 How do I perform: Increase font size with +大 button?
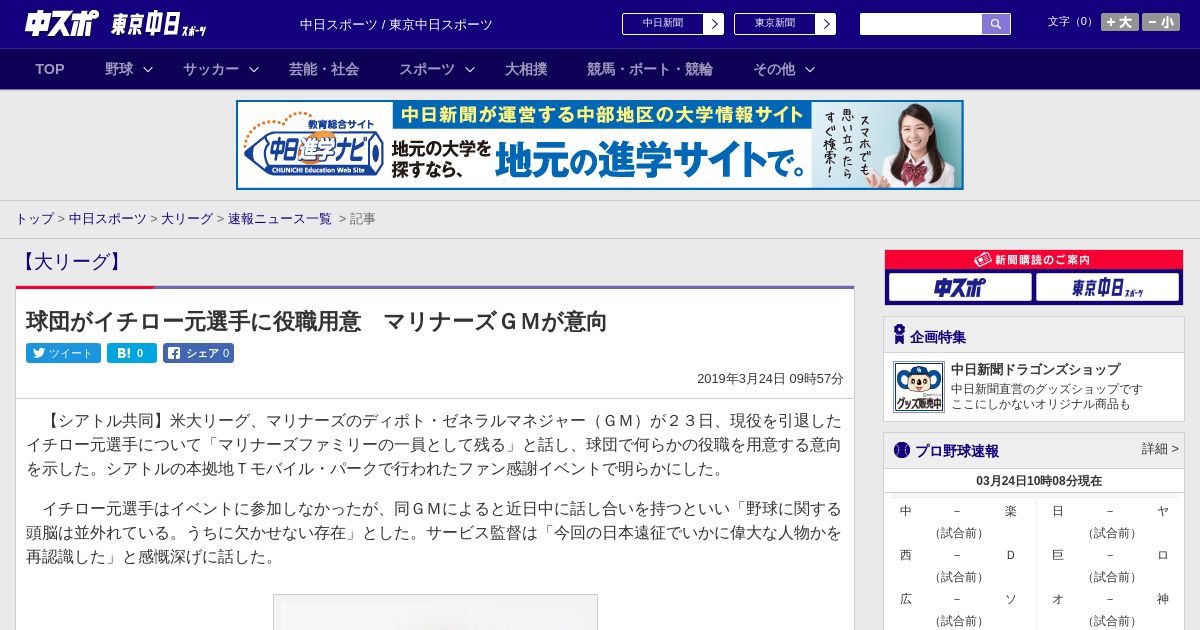click(x=1119, y=22)
